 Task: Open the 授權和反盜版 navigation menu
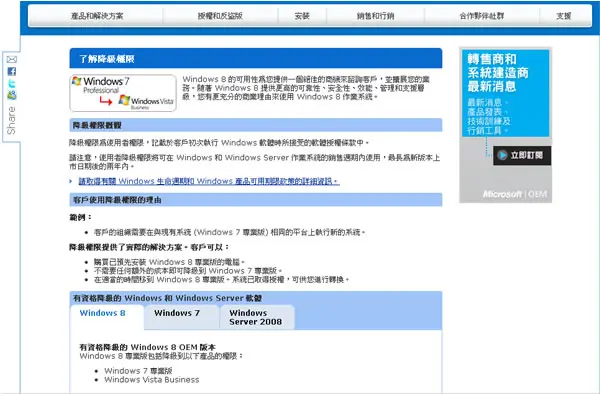coord(220,16)
